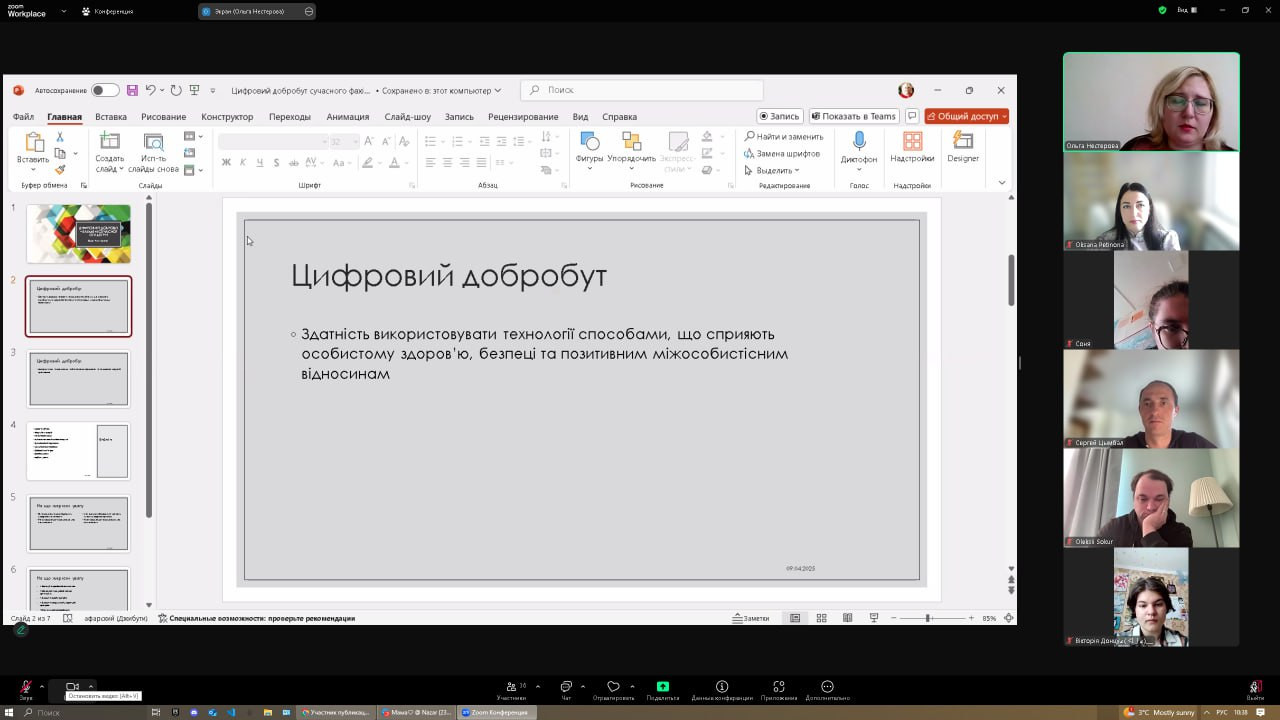Click the Save diskette icon in title bar

click(x=132, y=90)
